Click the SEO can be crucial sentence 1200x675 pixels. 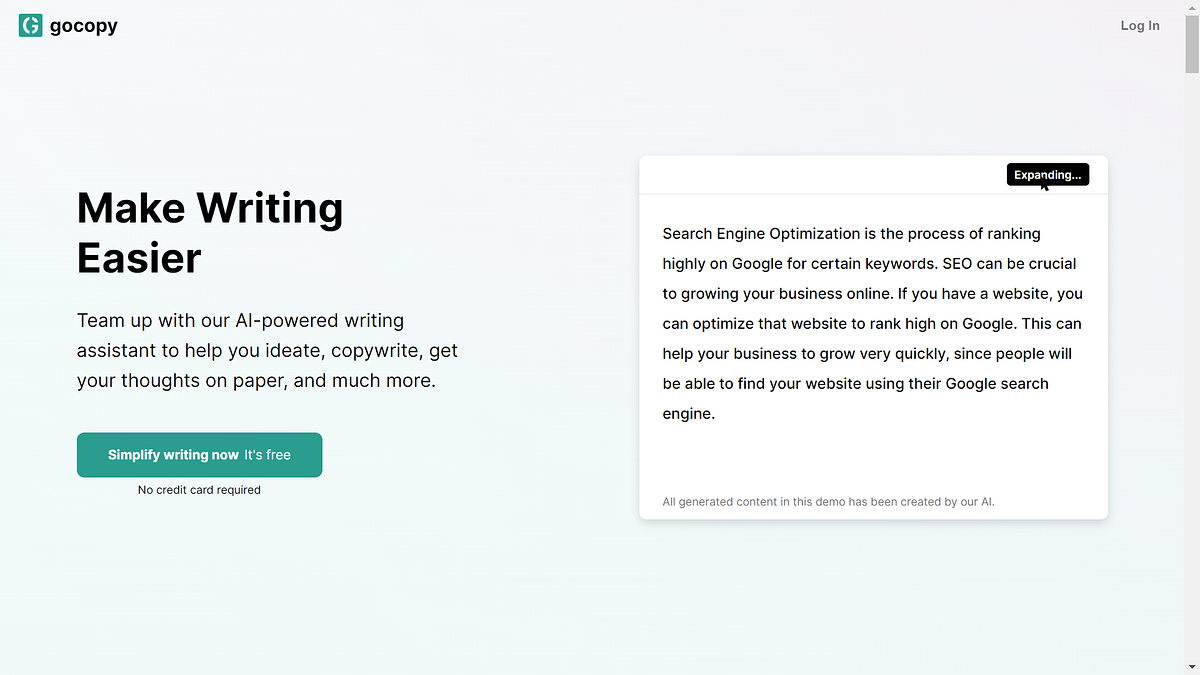(x=1008, y=264)
